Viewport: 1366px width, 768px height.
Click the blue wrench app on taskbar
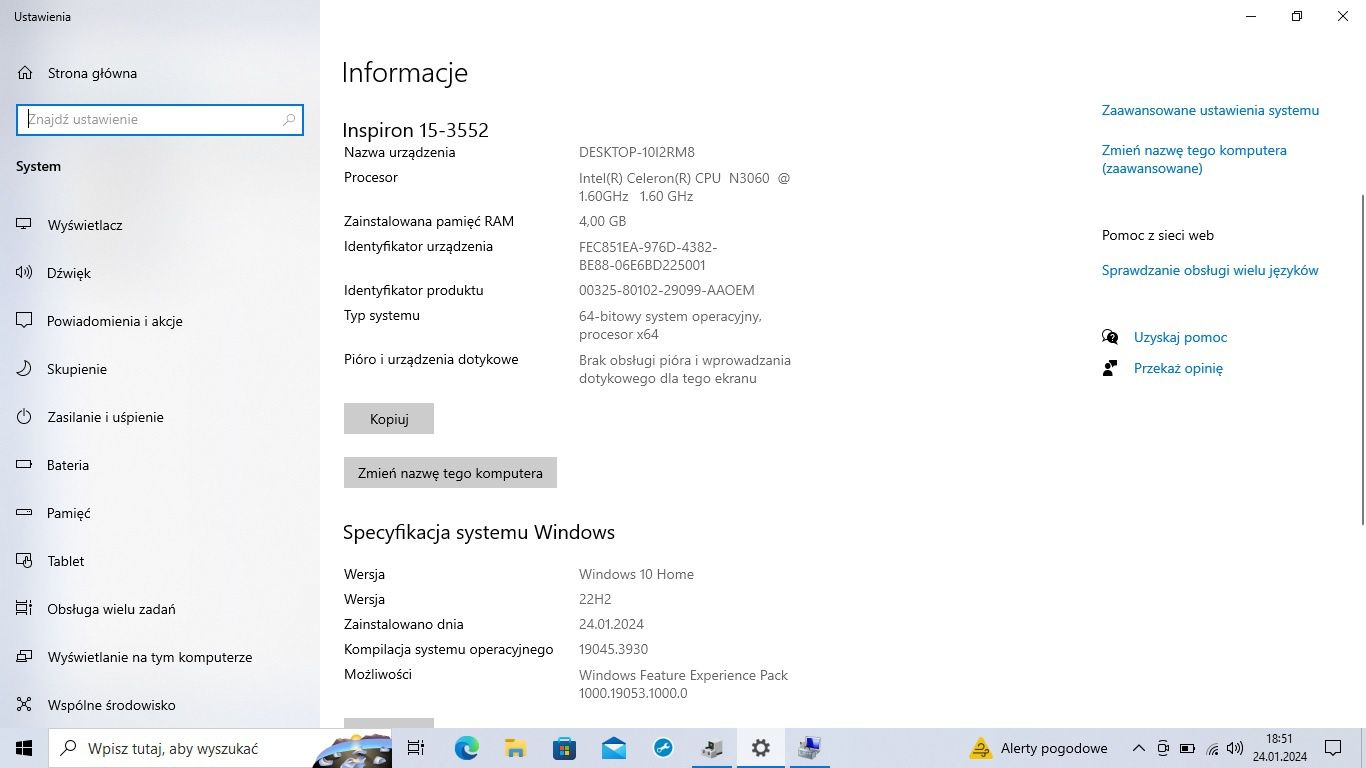[x=662, y=748]
